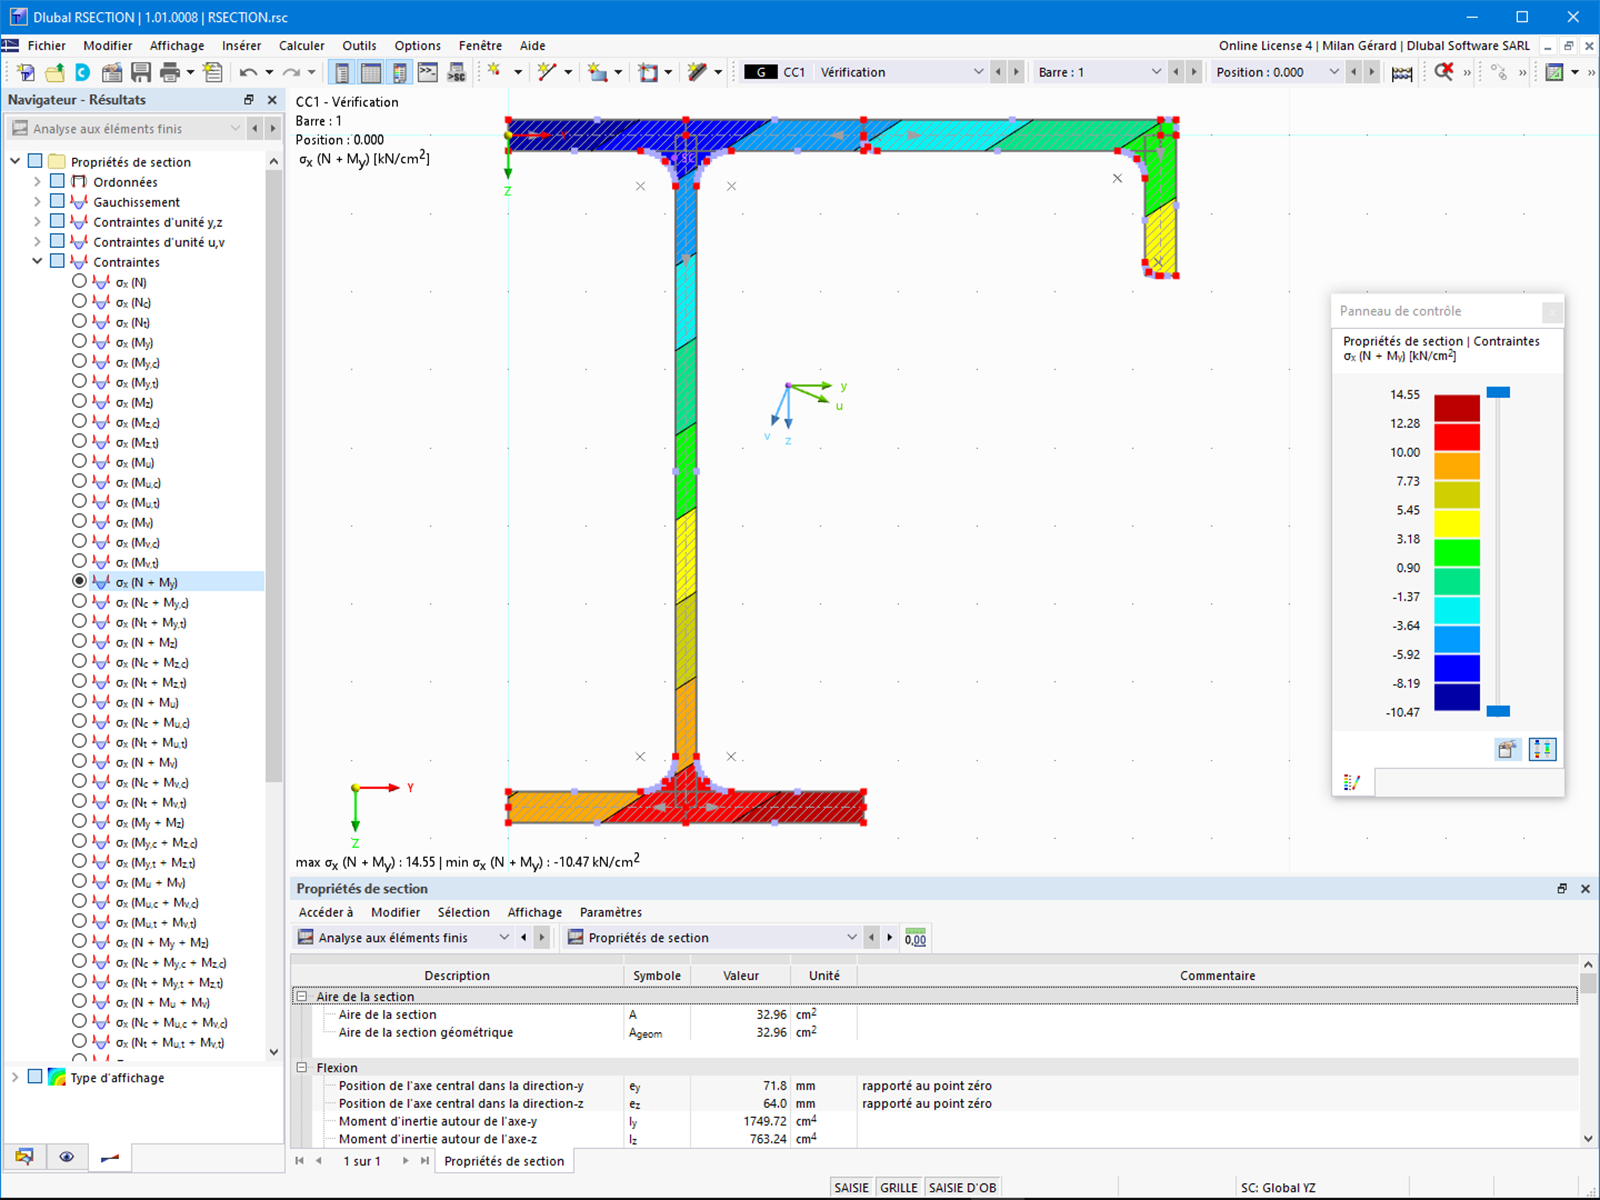Collapse the Propriétés de section tree node

click(15, 161)
